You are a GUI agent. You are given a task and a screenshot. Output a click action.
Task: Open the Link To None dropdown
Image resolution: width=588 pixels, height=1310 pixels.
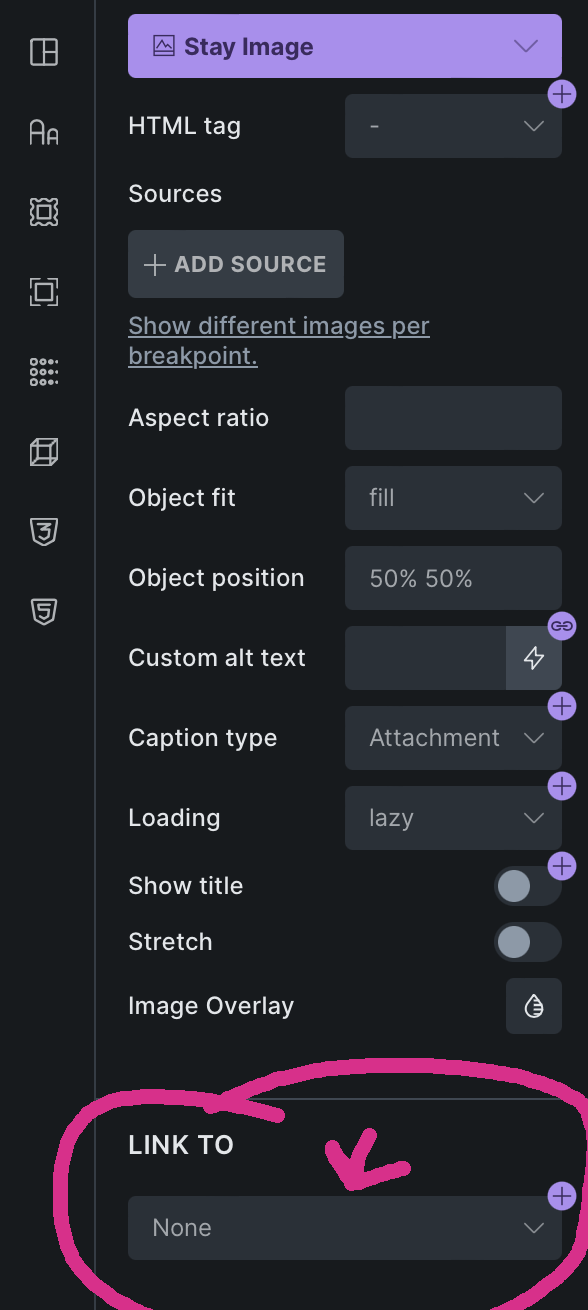point(345,1228)
